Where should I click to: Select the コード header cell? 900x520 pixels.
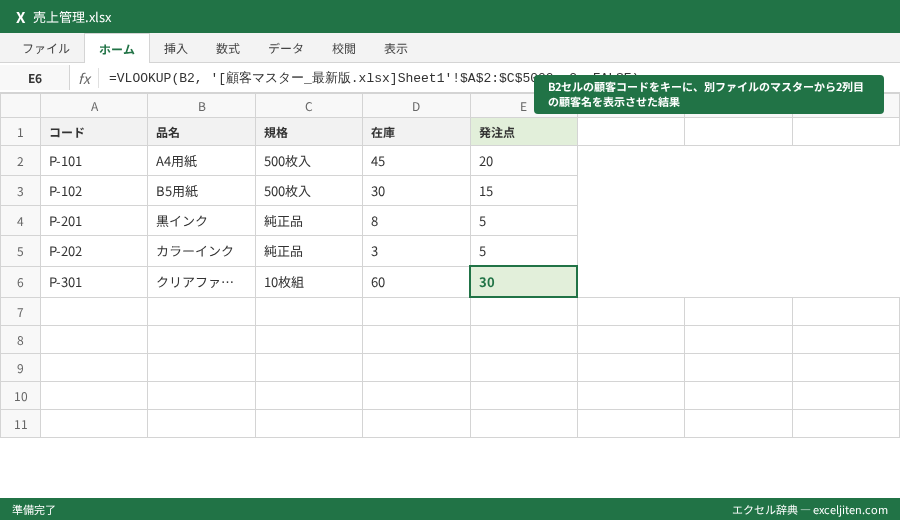click(x=94, y=133)
